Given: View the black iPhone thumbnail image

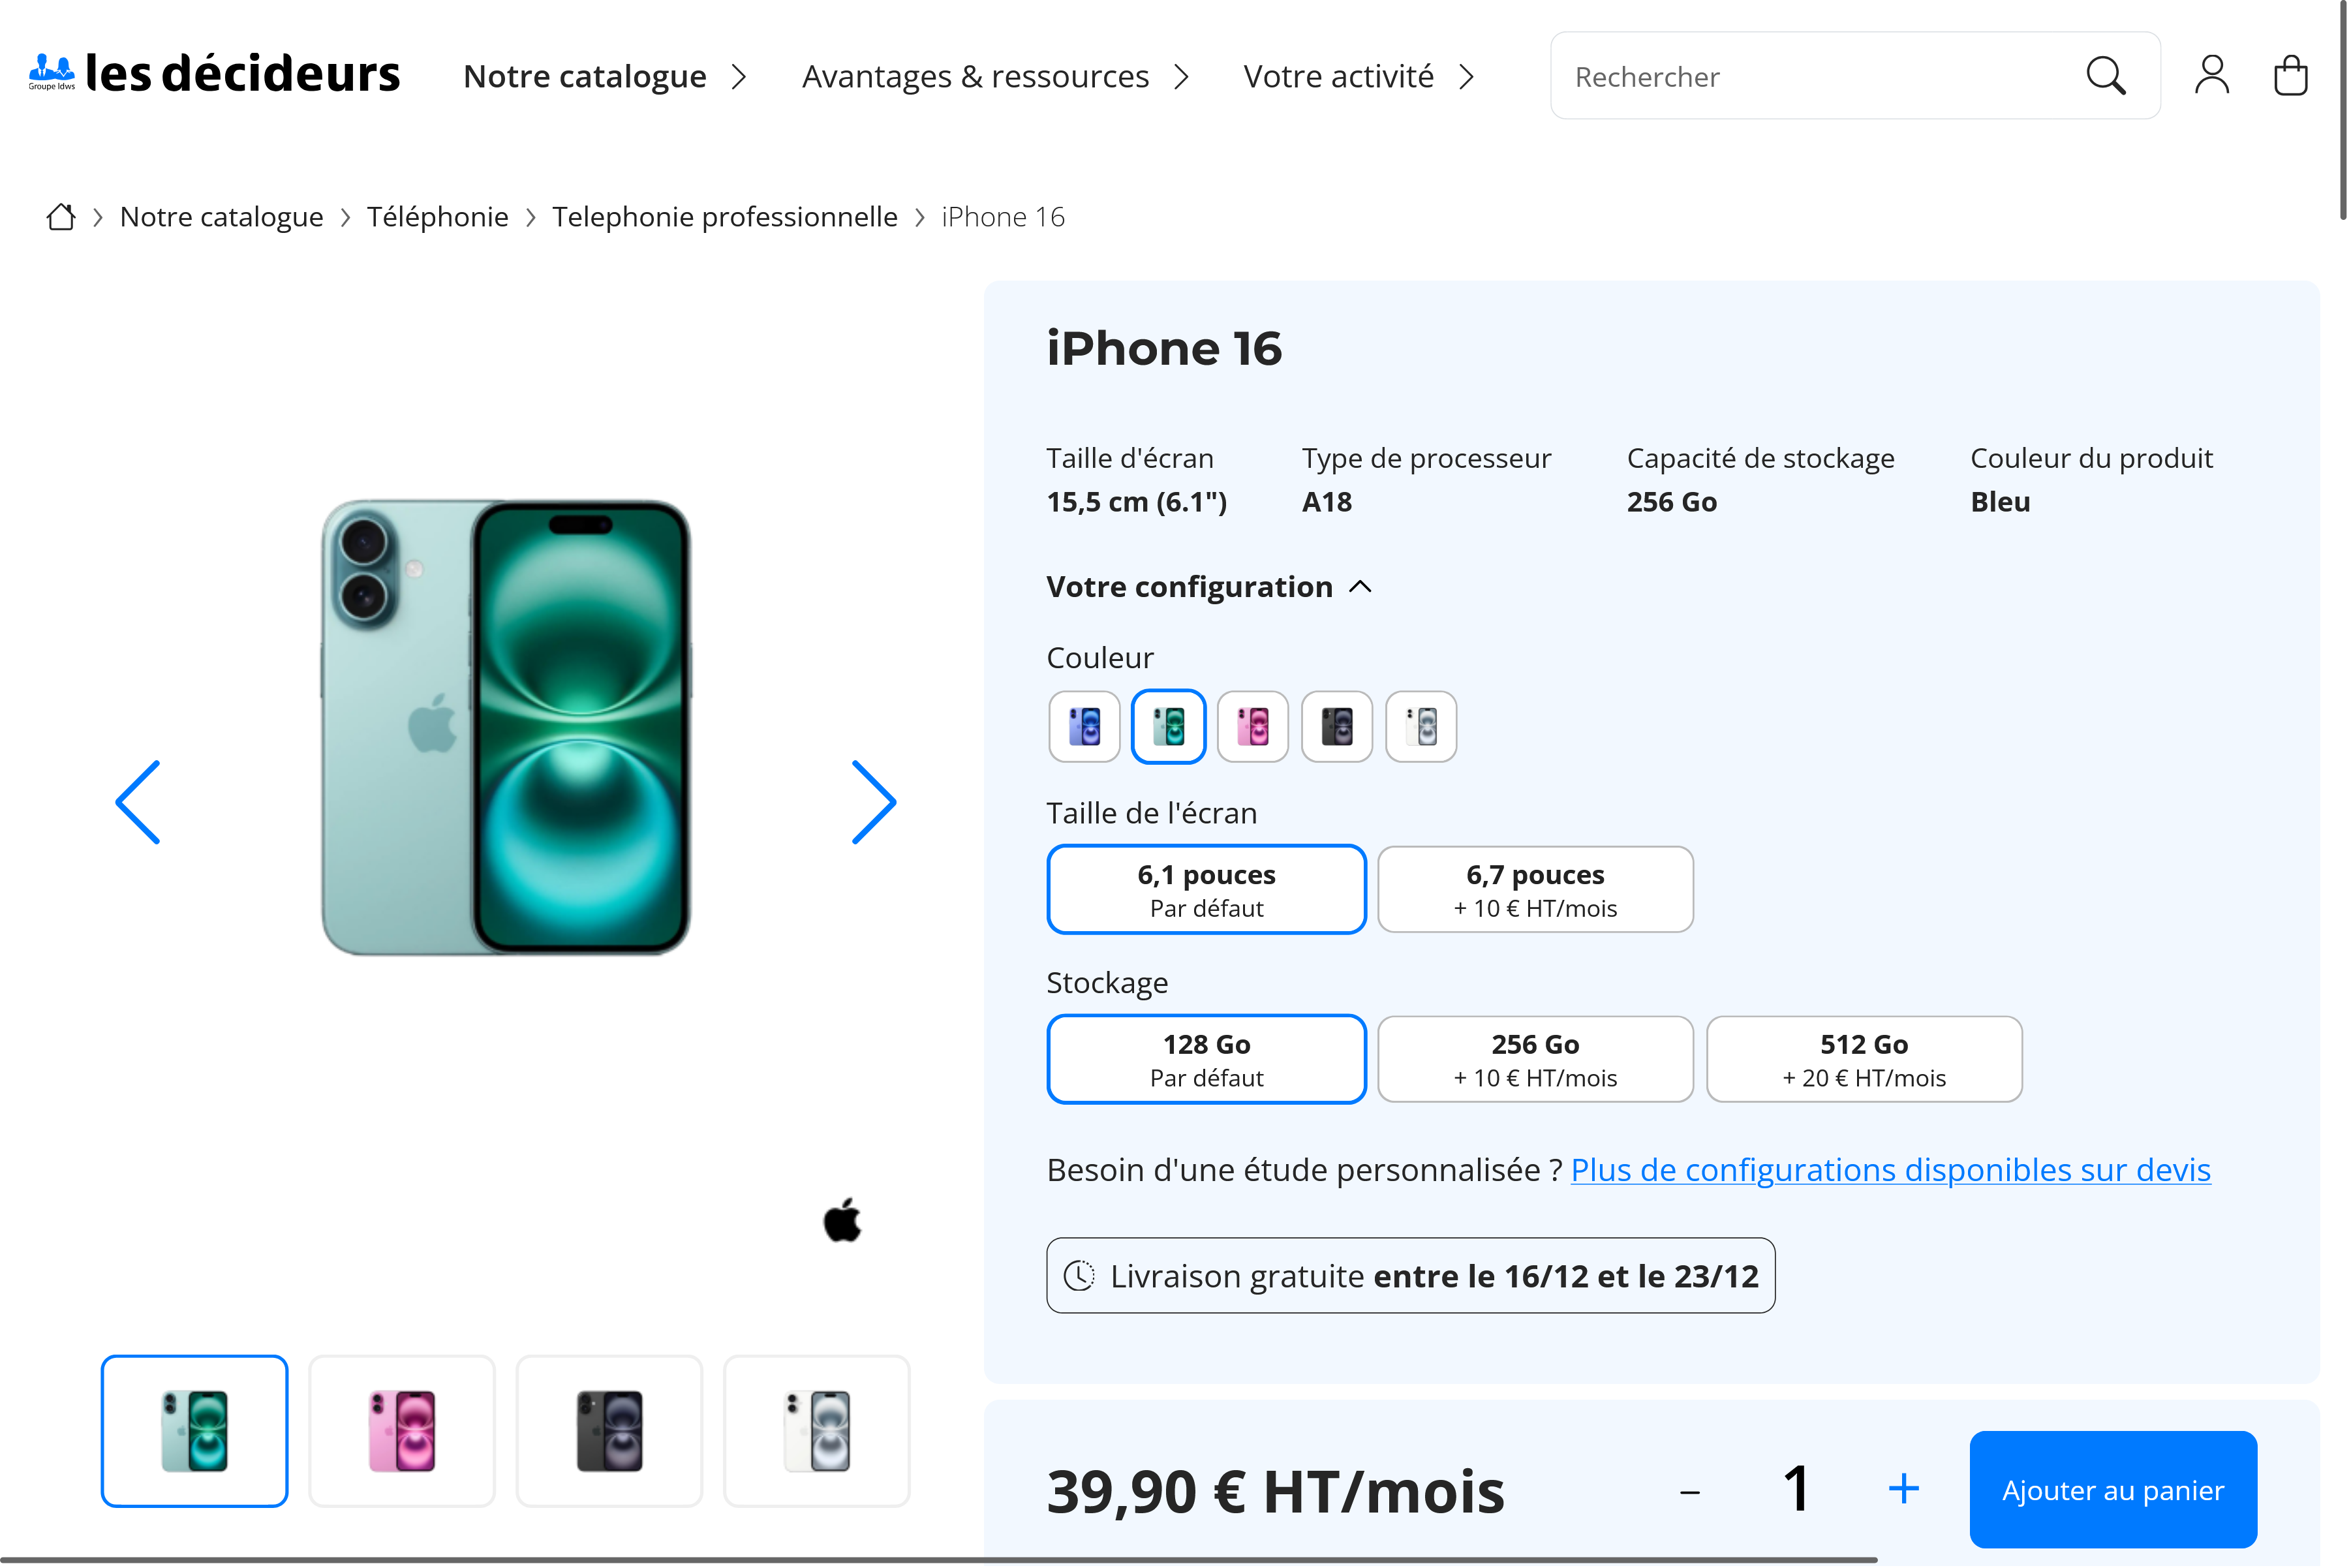Looking at the screenshot, I should click(x=609, y=1431).
